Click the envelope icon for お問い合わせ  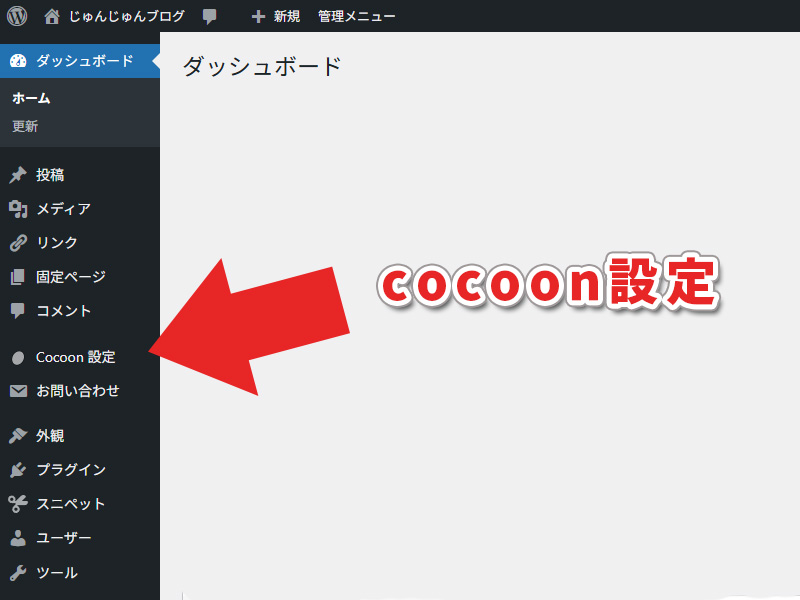point(18,391)
